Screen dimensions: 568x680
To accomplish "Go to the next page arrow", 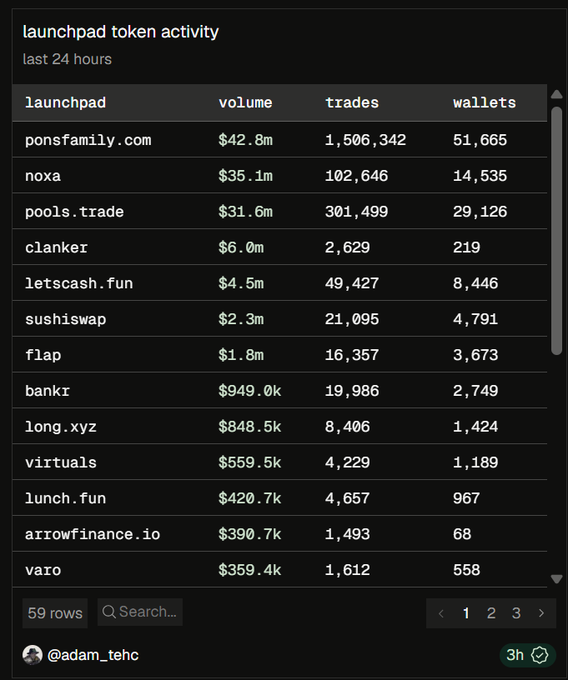I will pyautogui.click(x=541, y=613).
